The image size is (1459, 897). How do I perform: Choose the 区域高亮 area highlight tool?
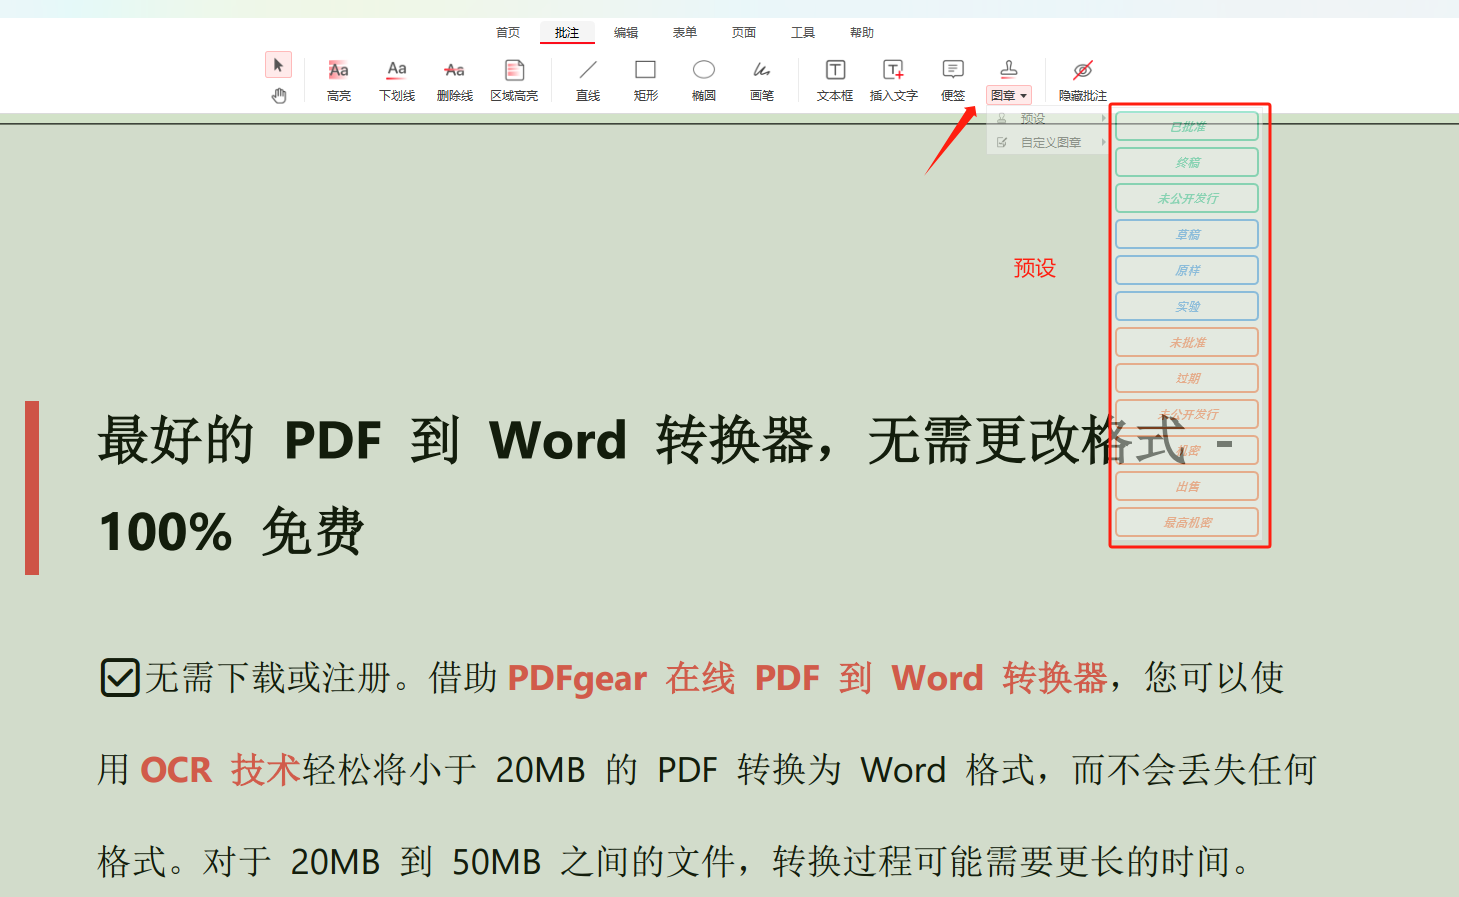514,81
